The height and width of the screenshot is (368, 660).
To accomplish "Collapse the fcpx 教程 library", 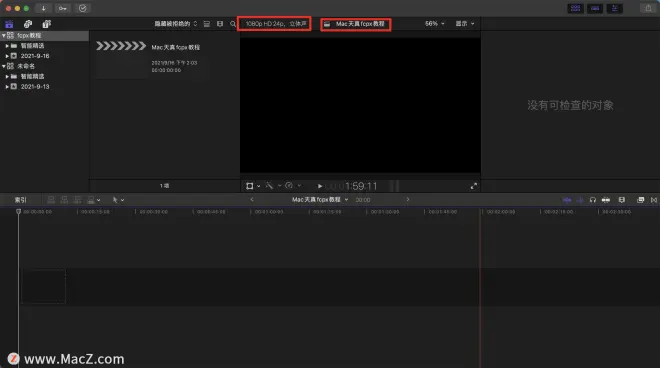I will coord(3,36).
